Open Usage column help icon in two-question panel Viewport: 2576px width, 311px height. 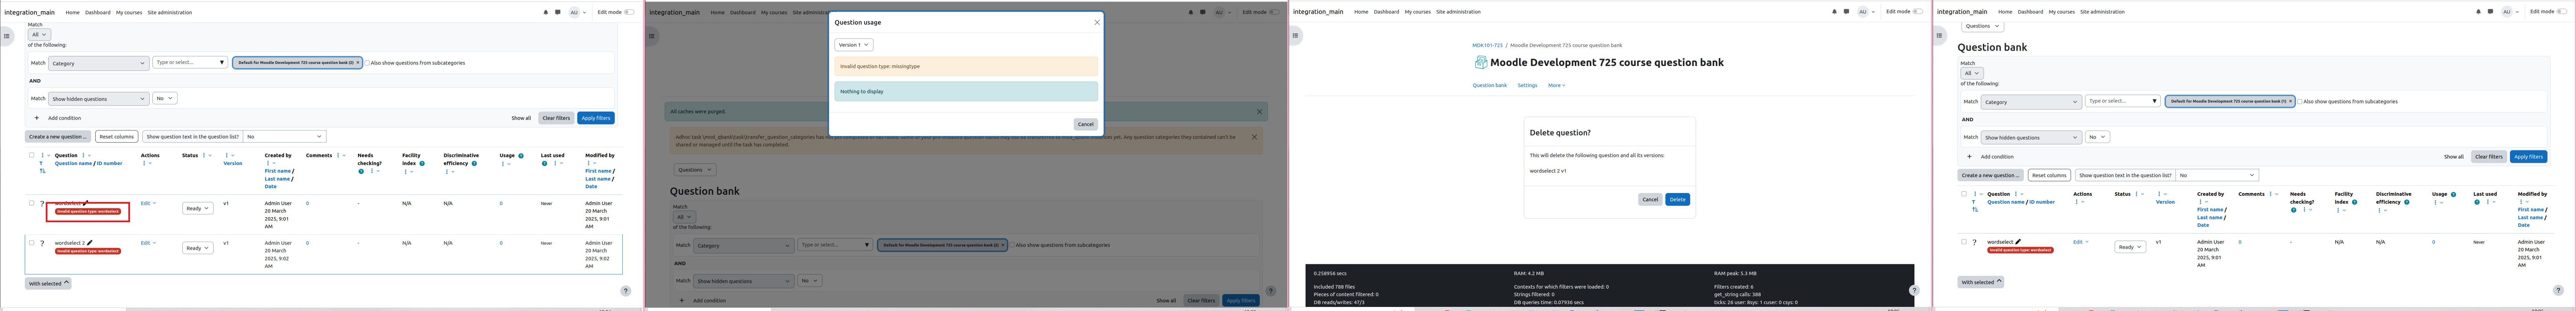tap(521, 156)
